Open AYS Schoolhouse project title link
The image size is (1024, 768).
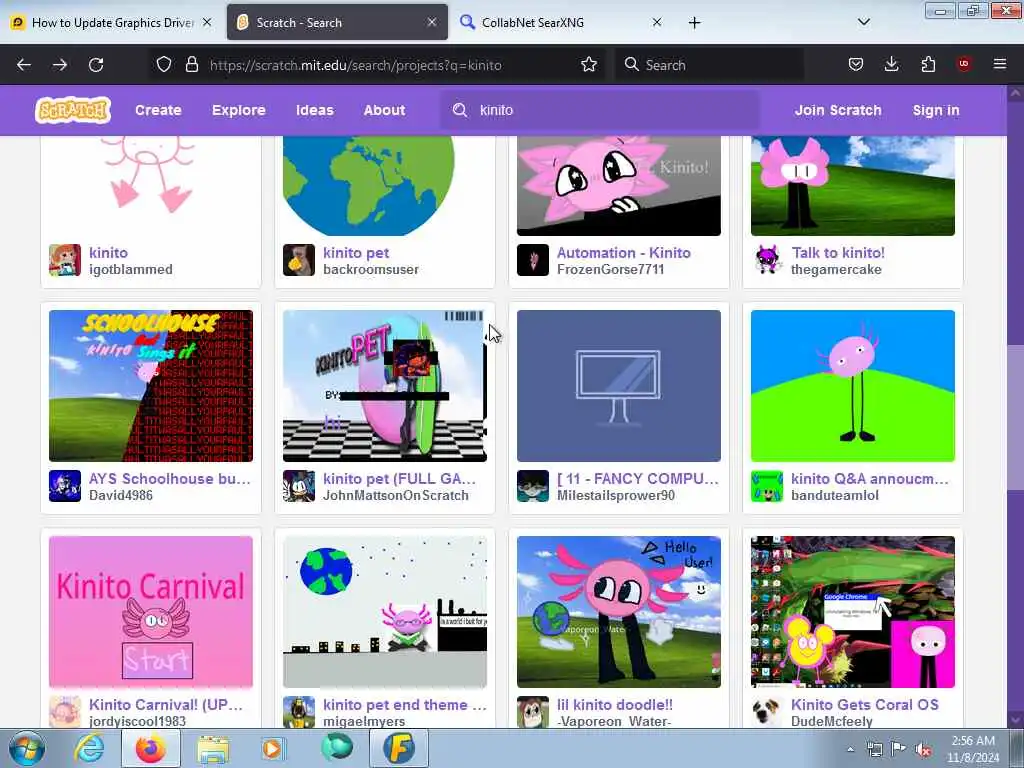(170, 479)
